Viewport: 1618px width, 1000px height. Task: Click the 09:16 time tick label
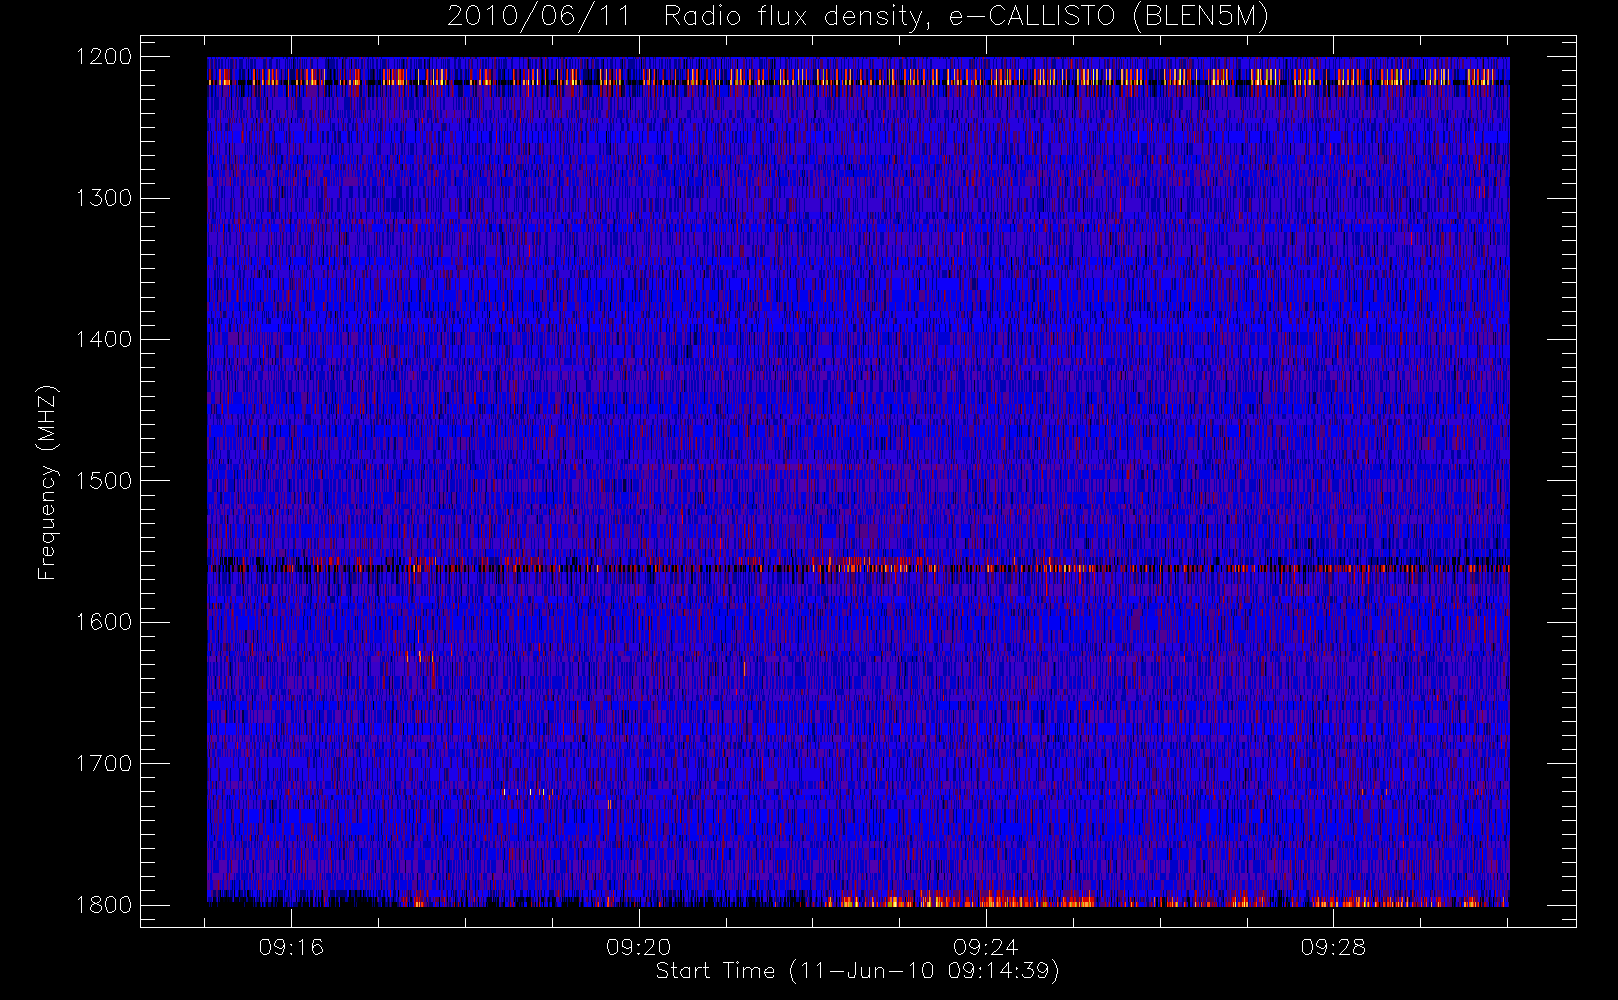291,947
